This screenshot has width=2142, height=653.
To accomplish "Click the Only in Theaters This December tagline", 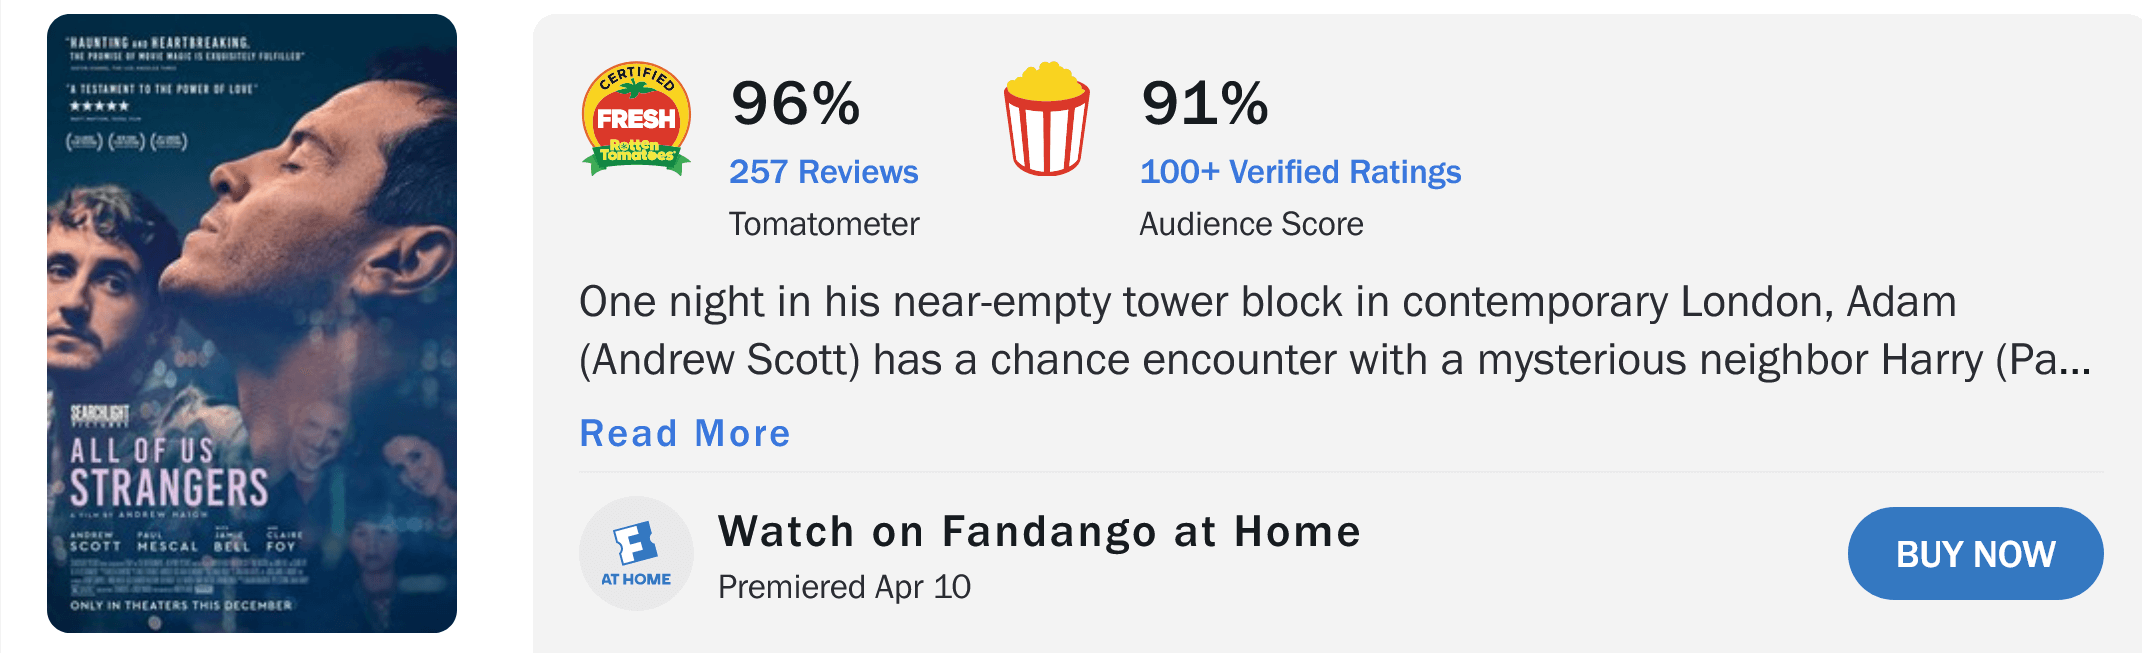I will pyautogui.click(x=181, y=605).
